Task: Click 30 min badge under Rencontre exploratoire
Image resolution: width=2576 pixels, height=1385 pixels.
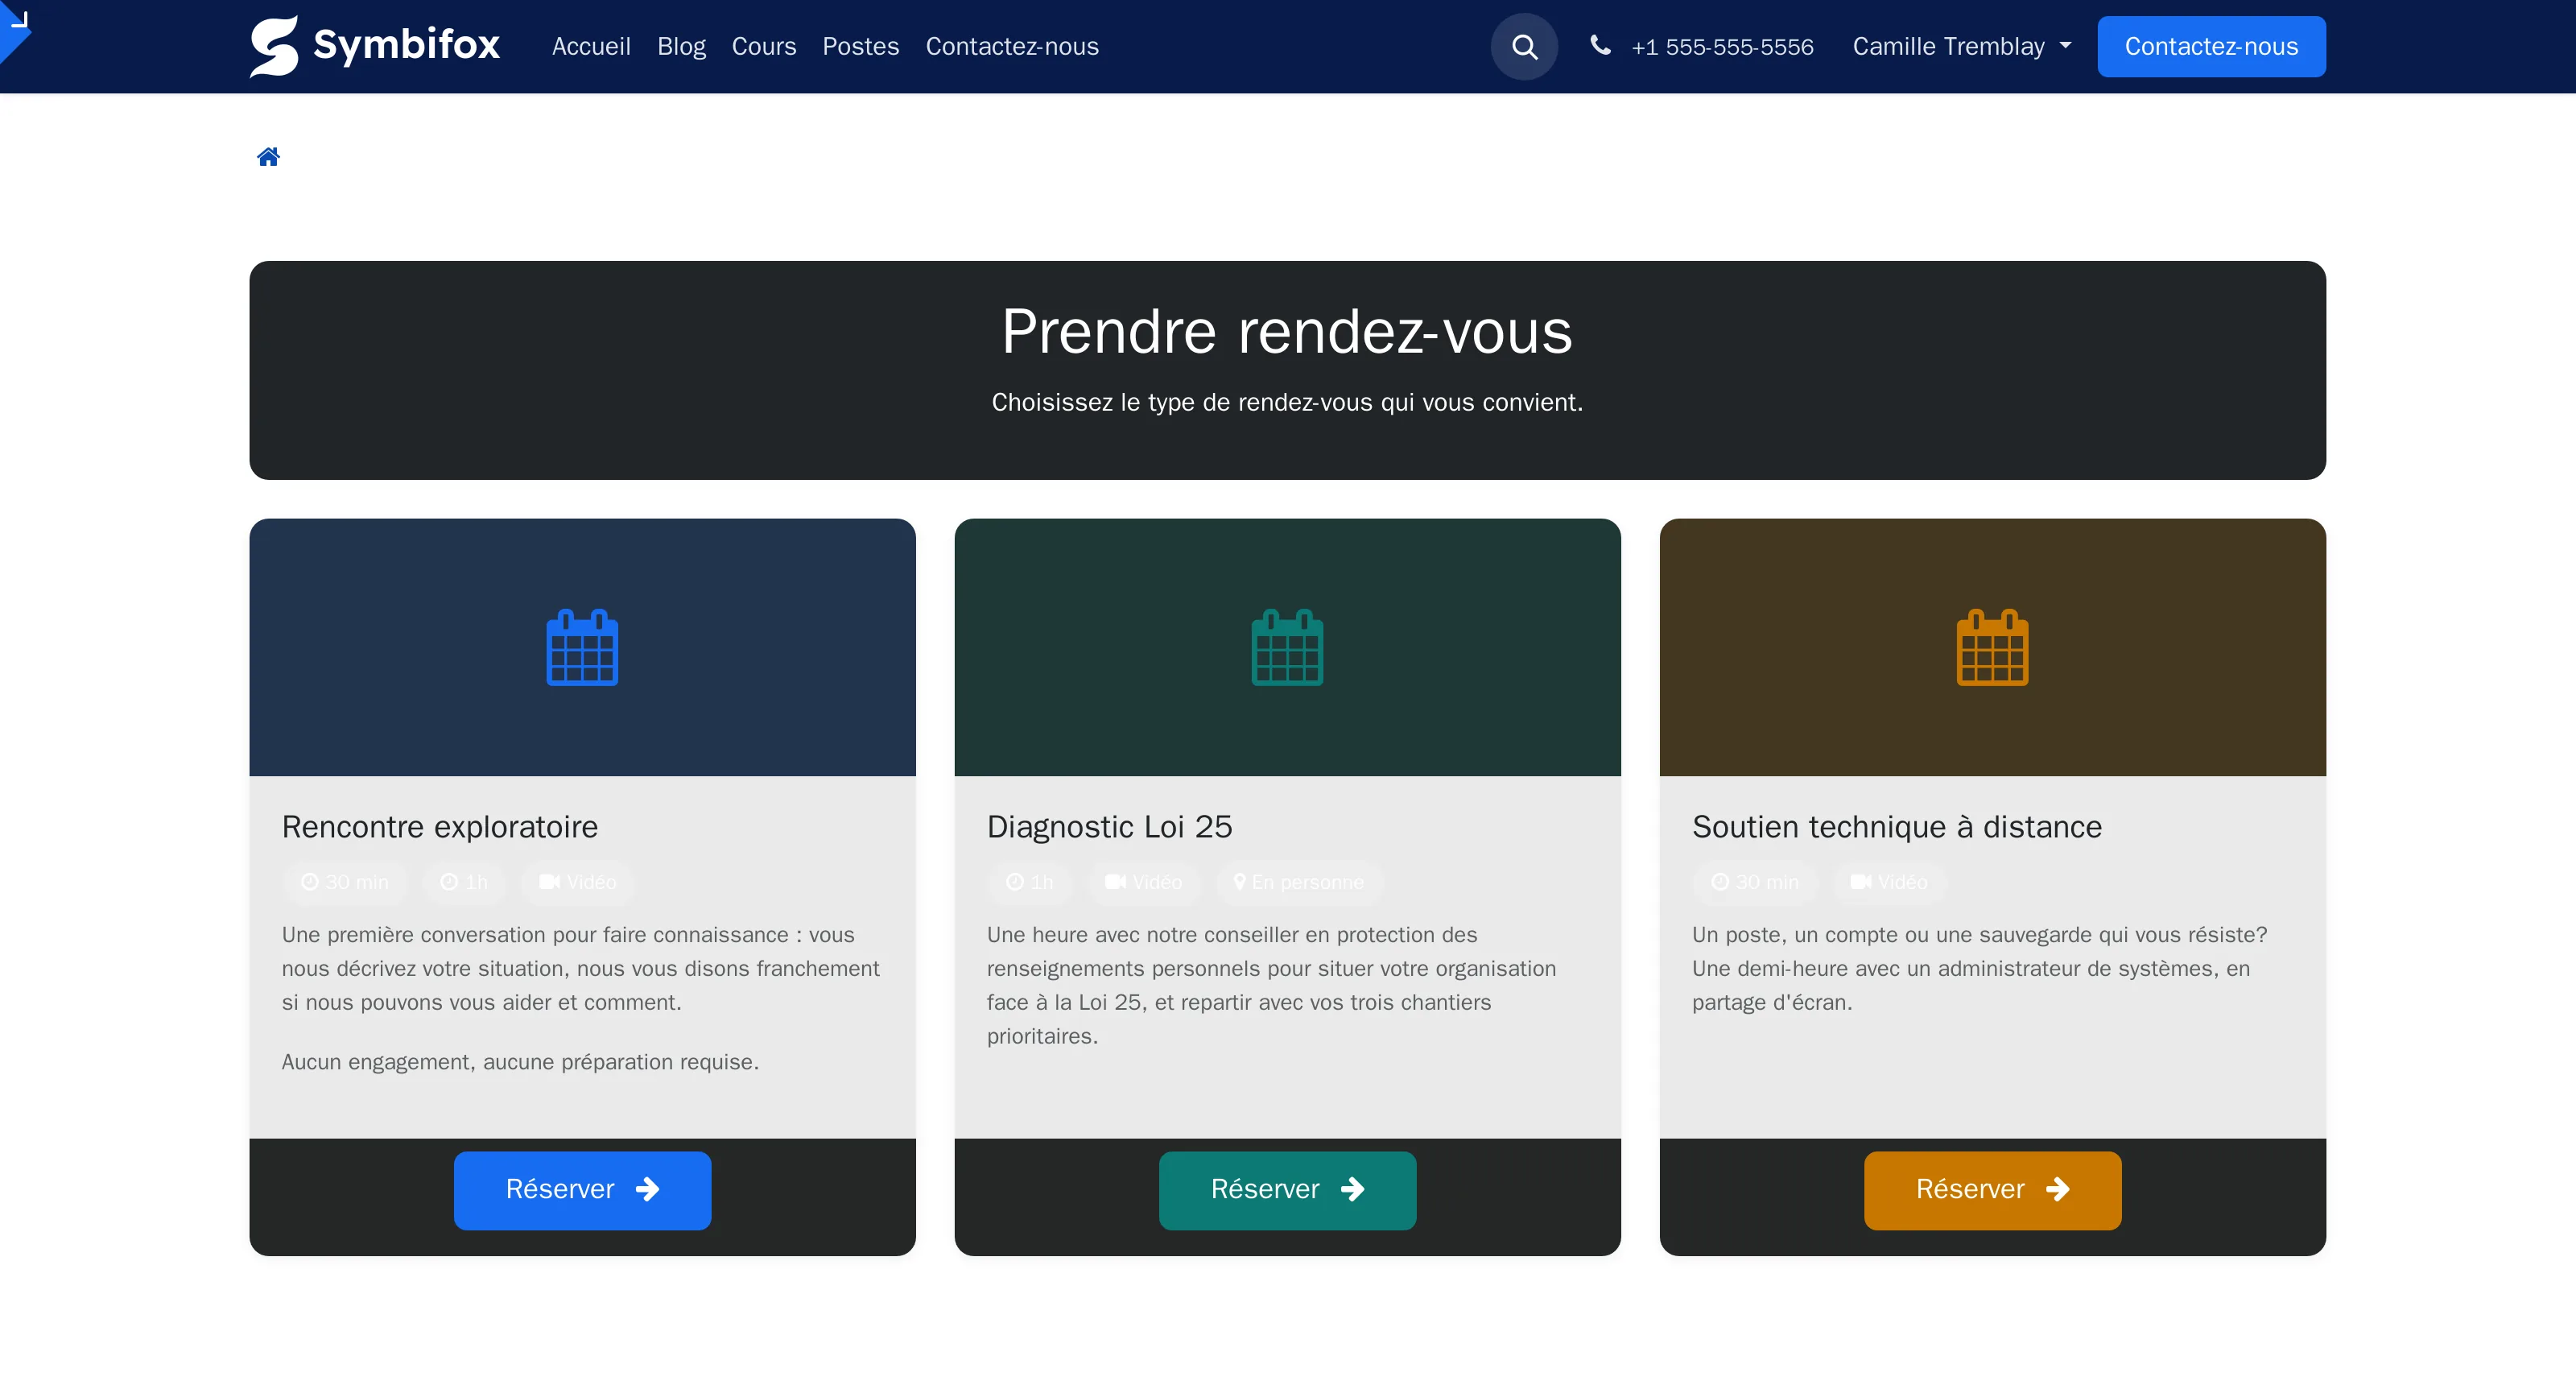Action: point(345,882)
